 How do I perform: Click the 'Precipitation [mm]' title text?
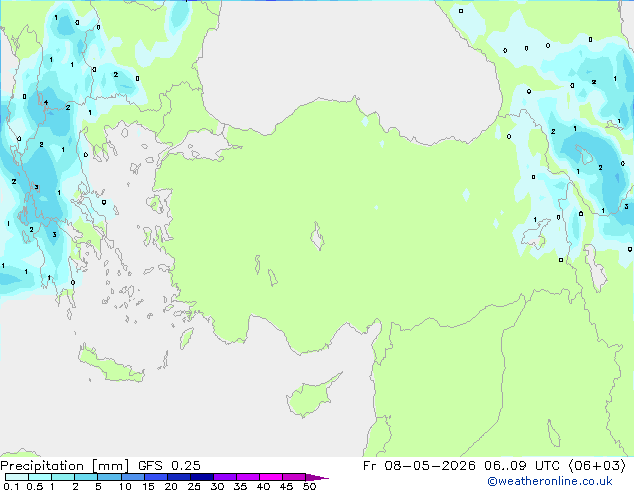pyautogui.click(x=64, y=466)
